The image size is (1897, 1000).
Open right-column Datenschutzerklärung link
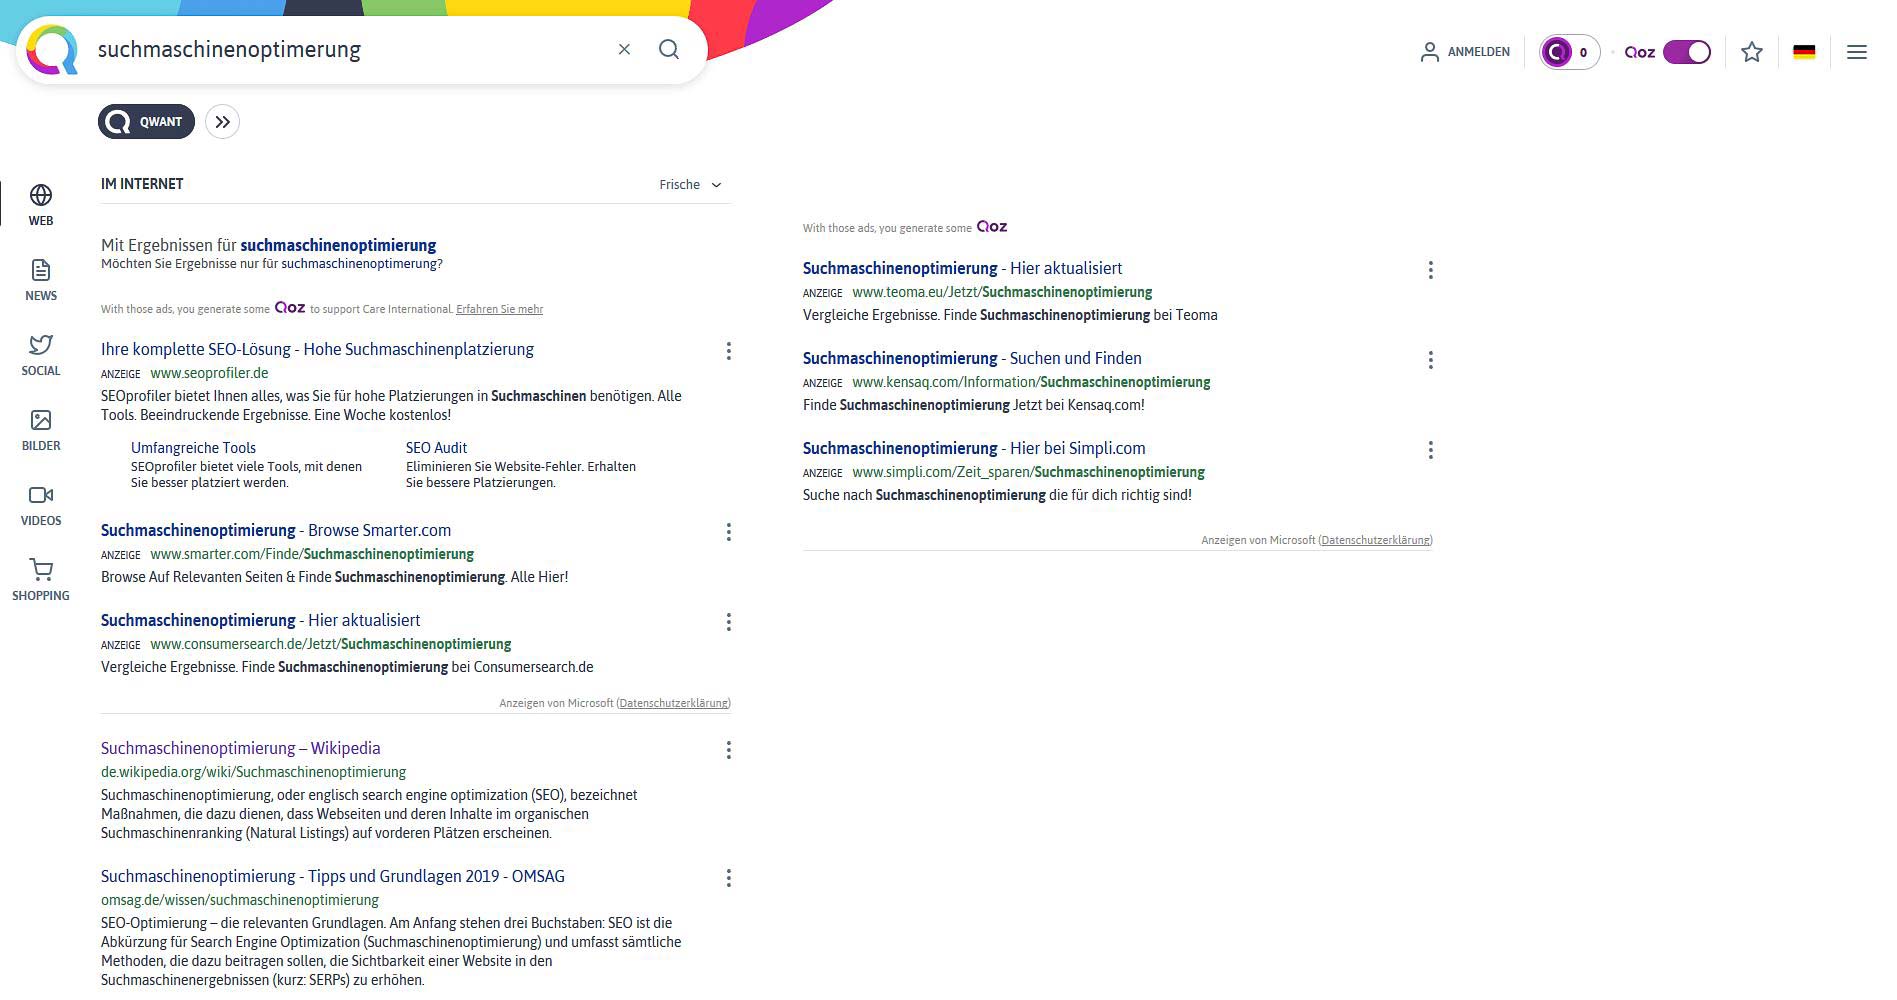coord(1375,540)
